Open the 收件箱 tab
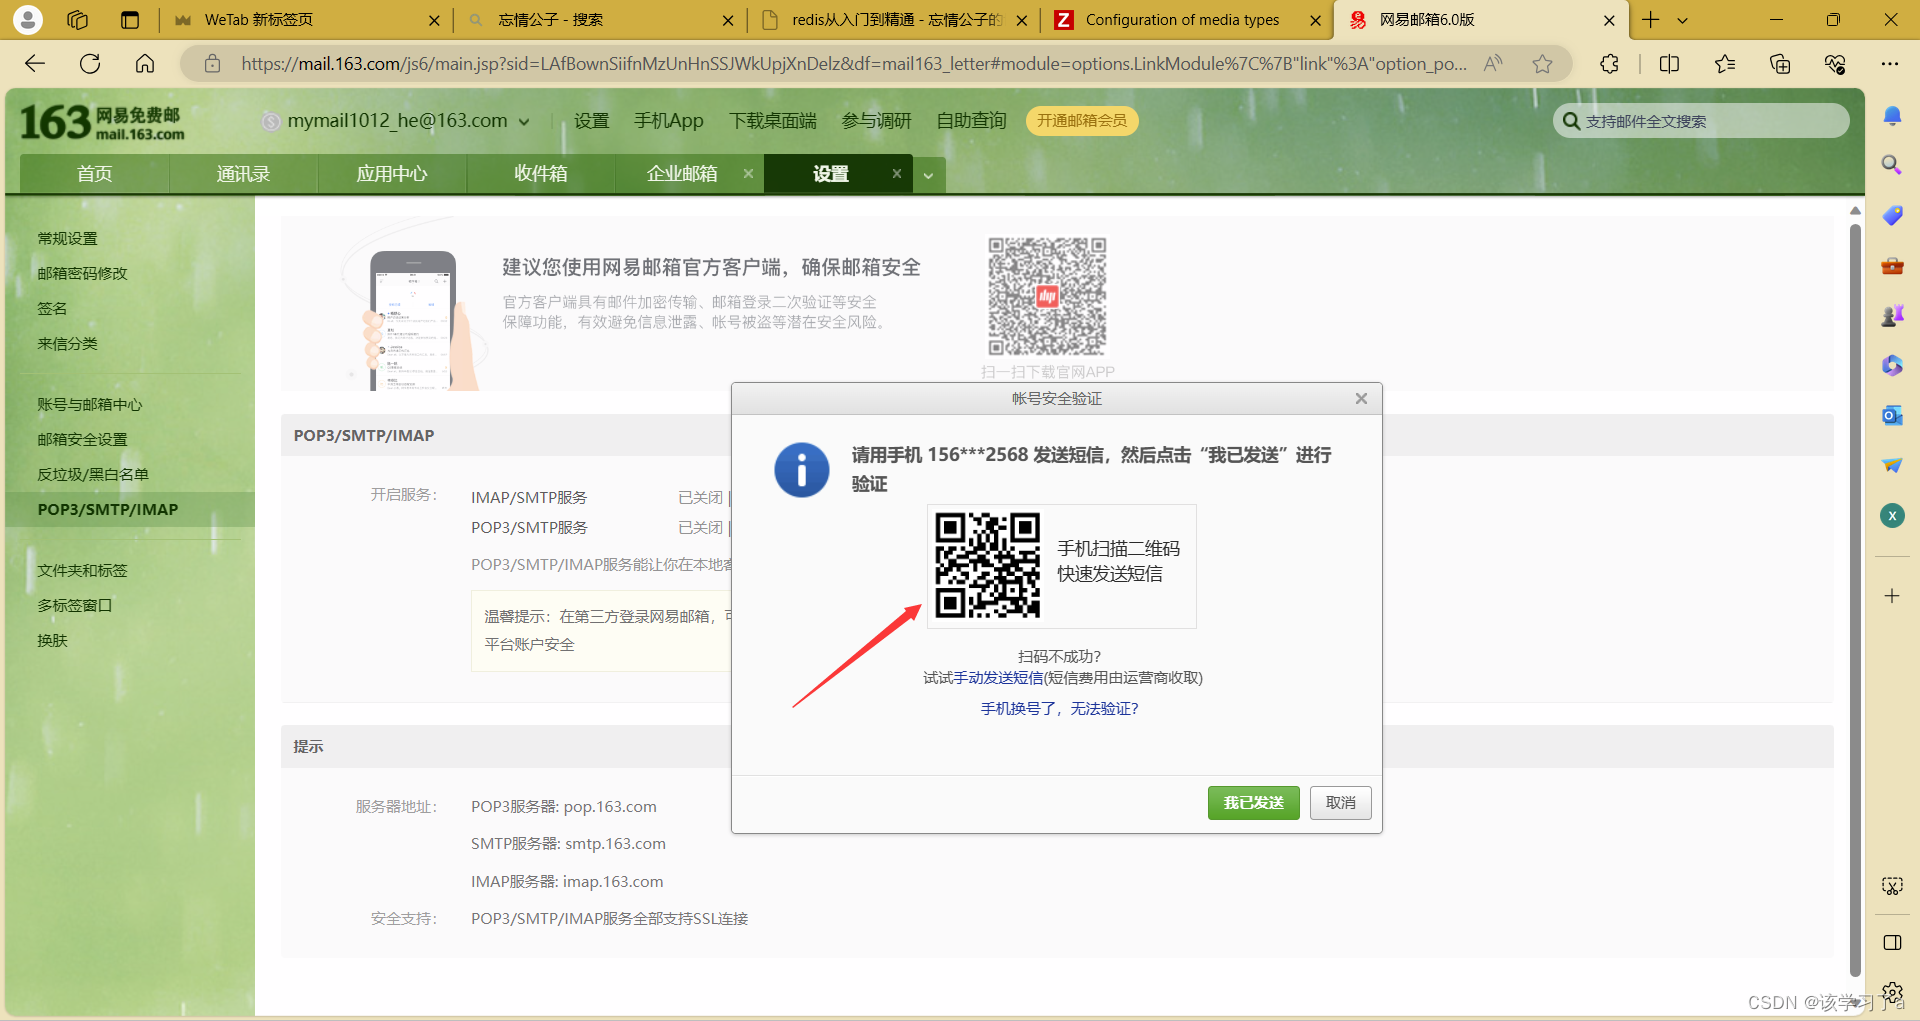 [x=541, y=174]
